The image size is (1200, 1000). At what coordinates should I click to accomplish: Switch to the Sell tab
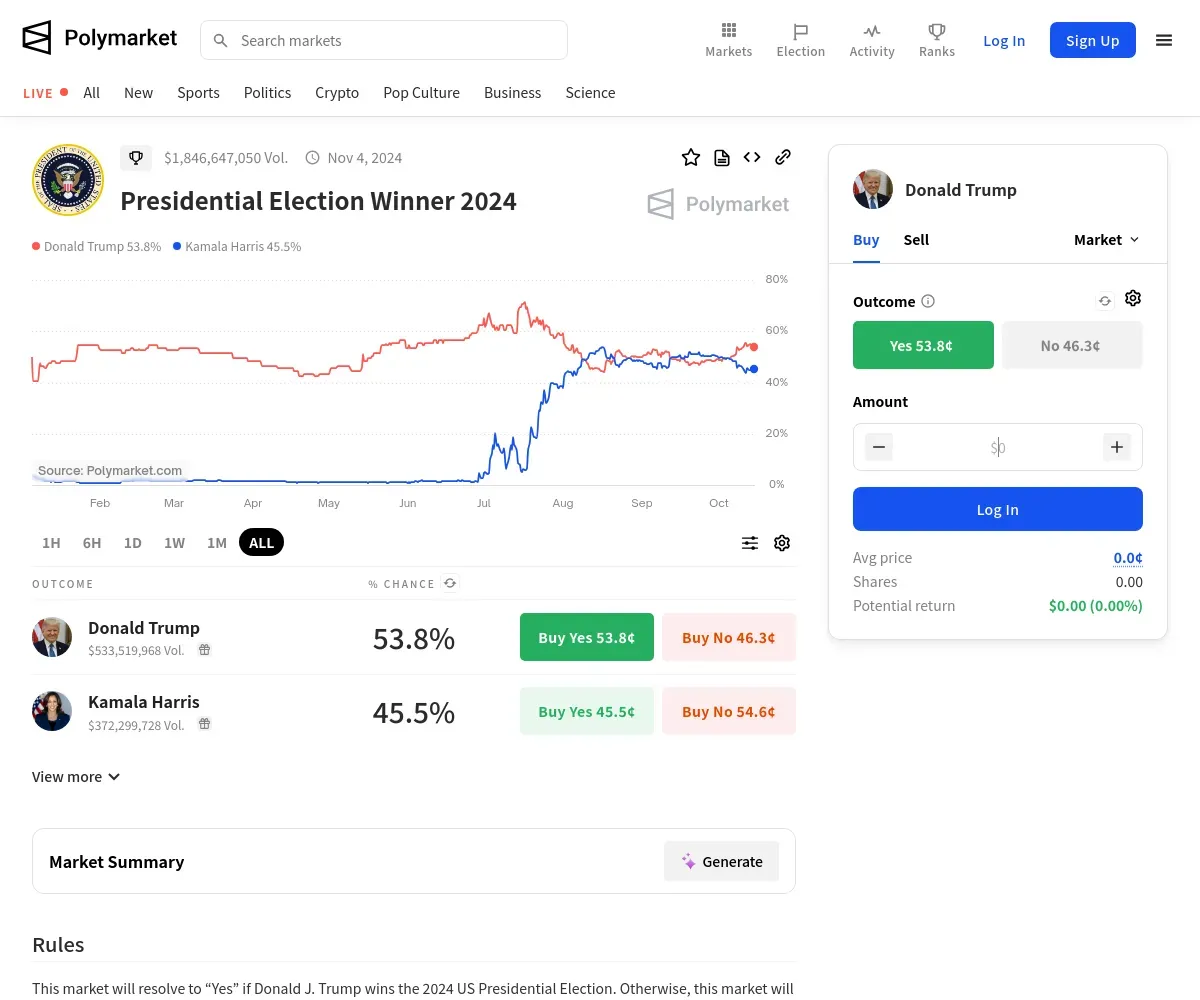coord(916,240)
